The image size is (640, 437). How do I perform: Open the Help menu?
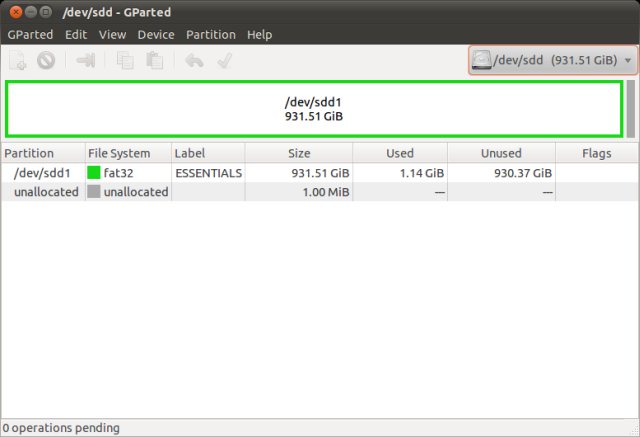(259, 35)
